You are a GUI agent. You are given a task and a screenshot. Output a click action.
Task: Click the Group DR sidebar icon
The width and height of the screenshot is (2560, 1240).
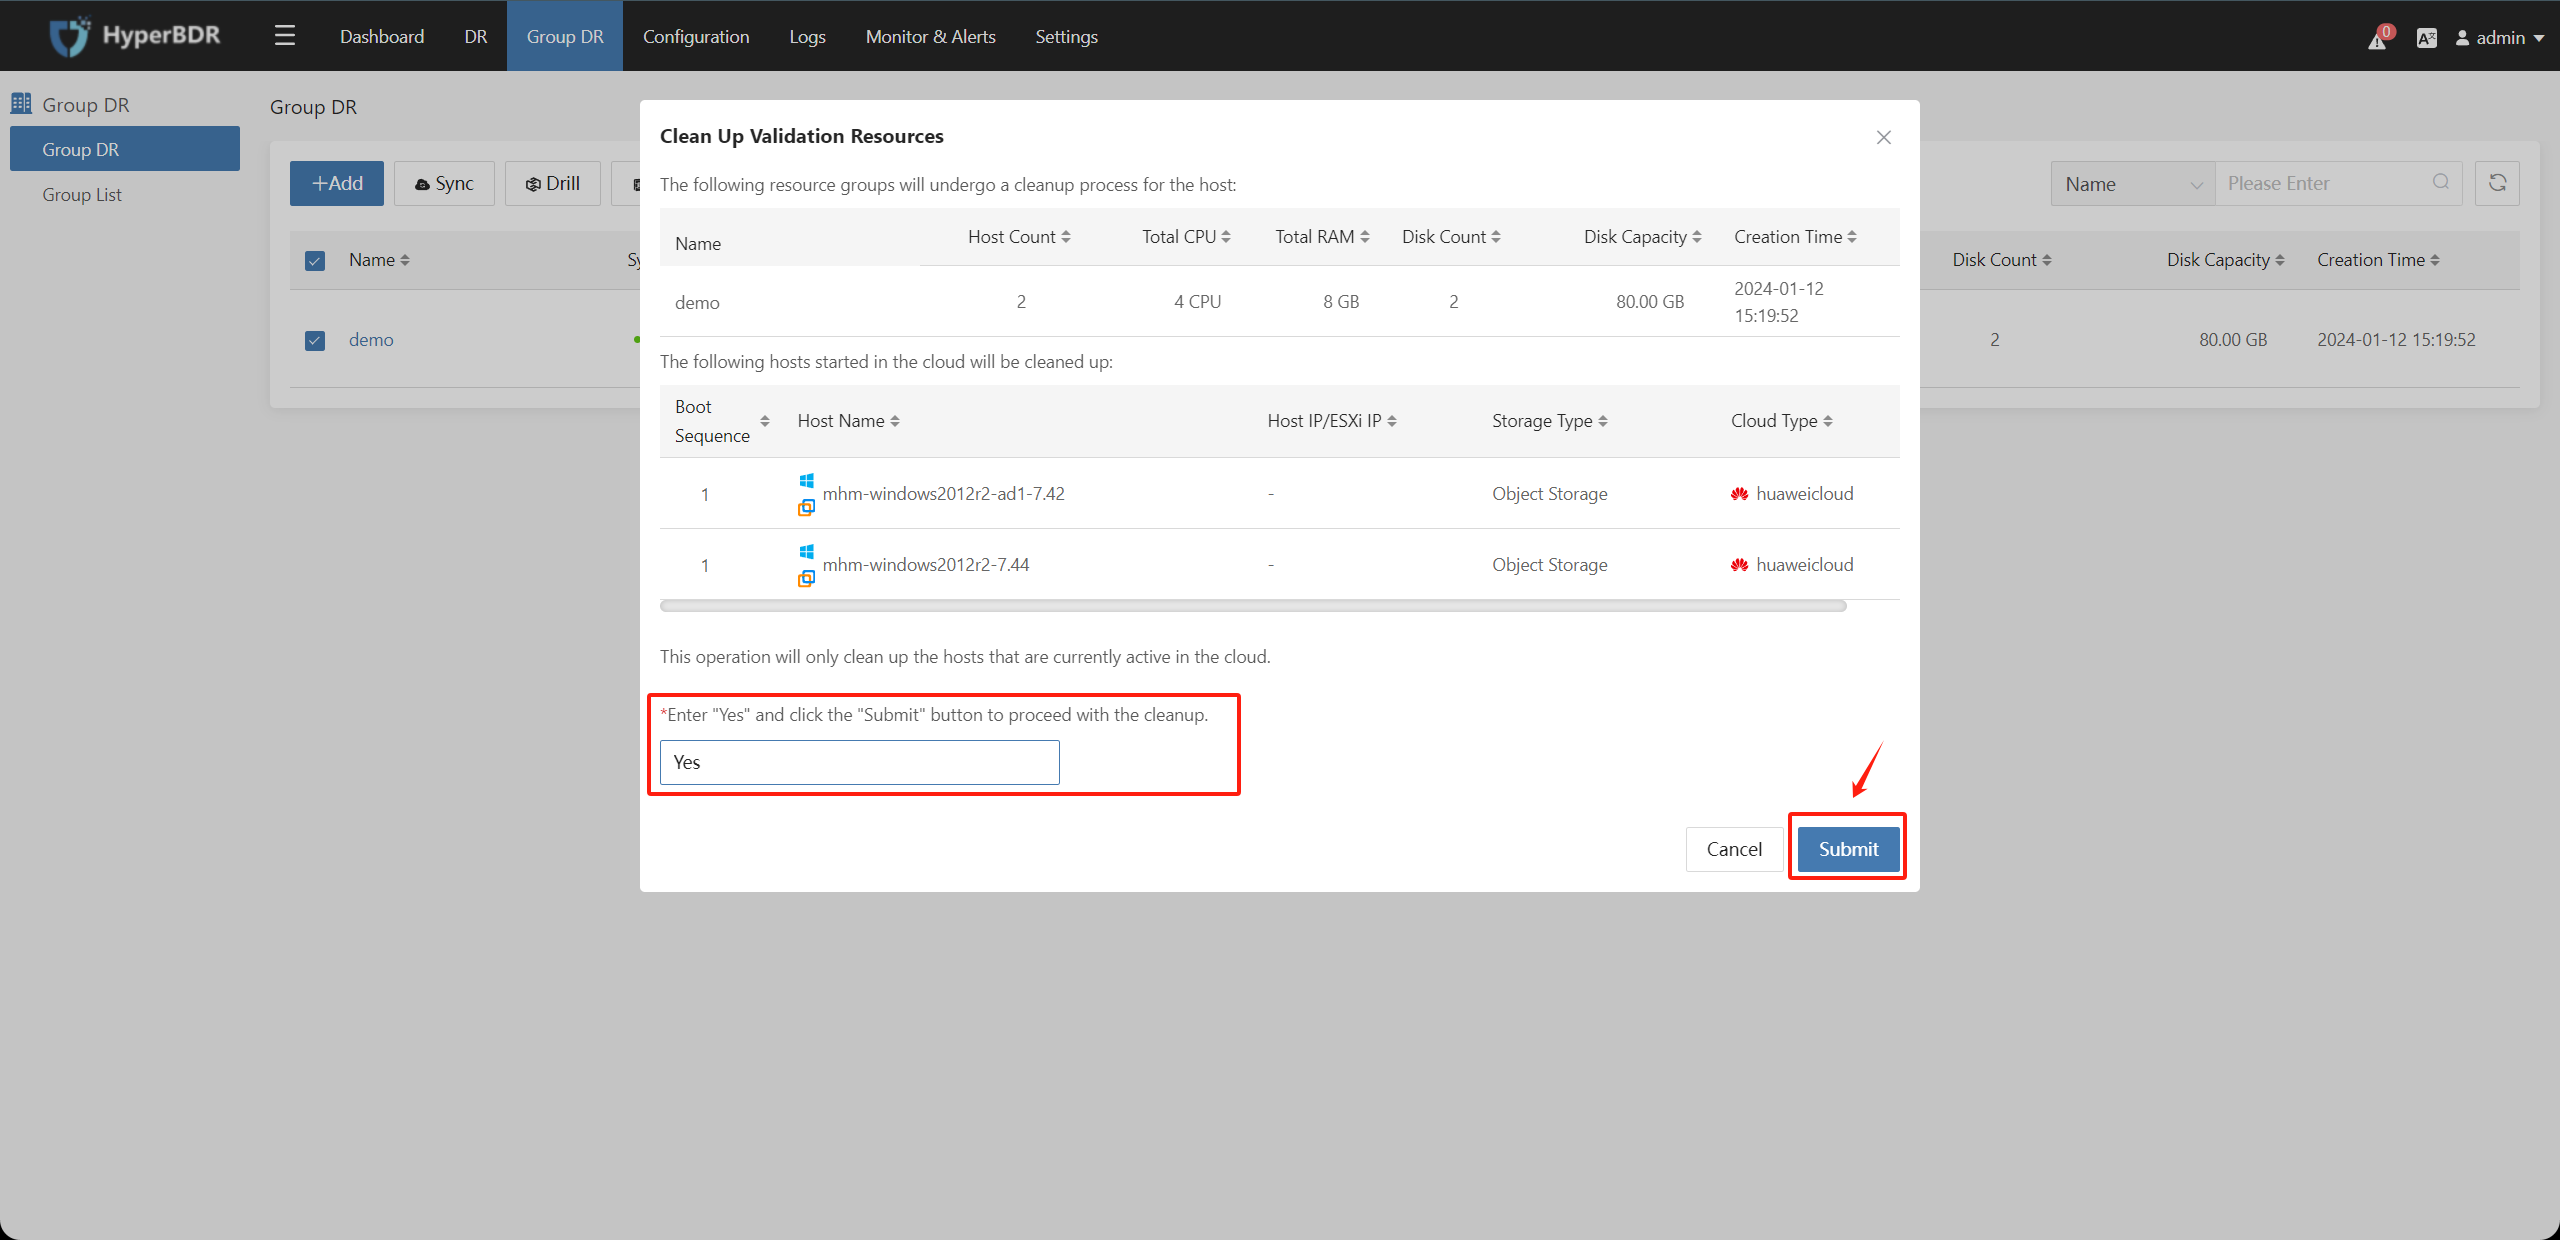[21, 103]
